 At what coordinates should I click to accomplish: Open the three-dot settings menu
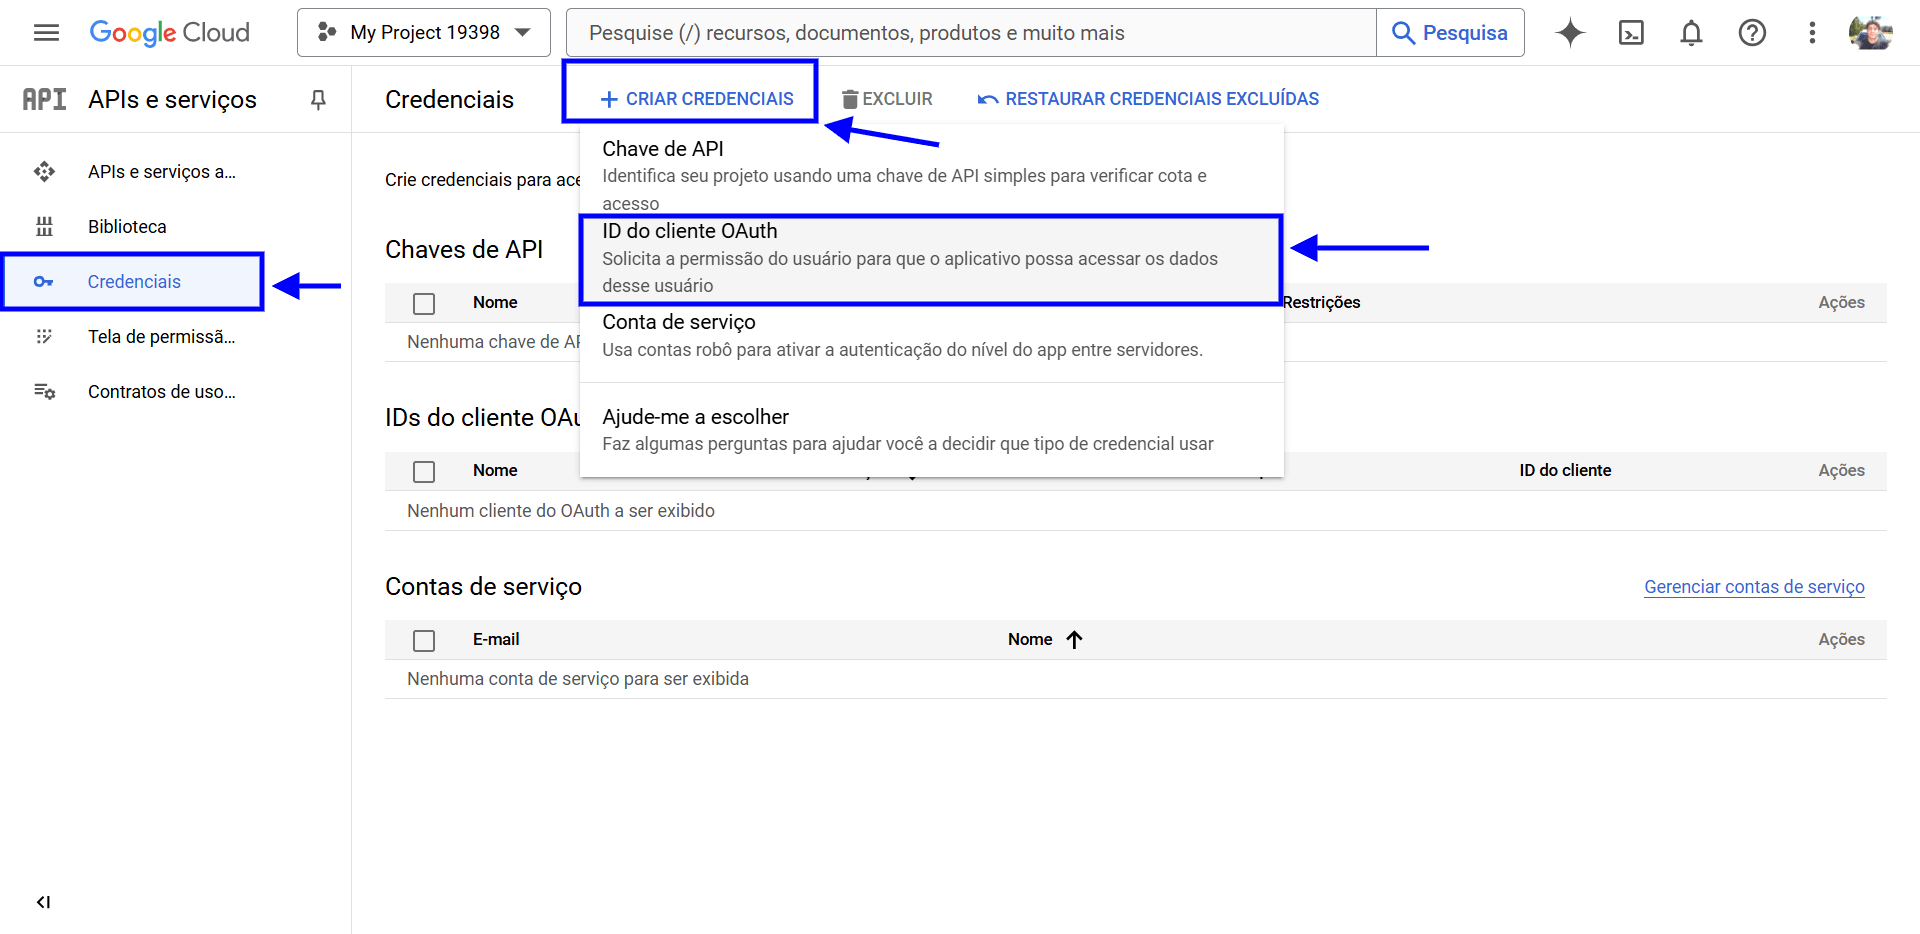1812,33
